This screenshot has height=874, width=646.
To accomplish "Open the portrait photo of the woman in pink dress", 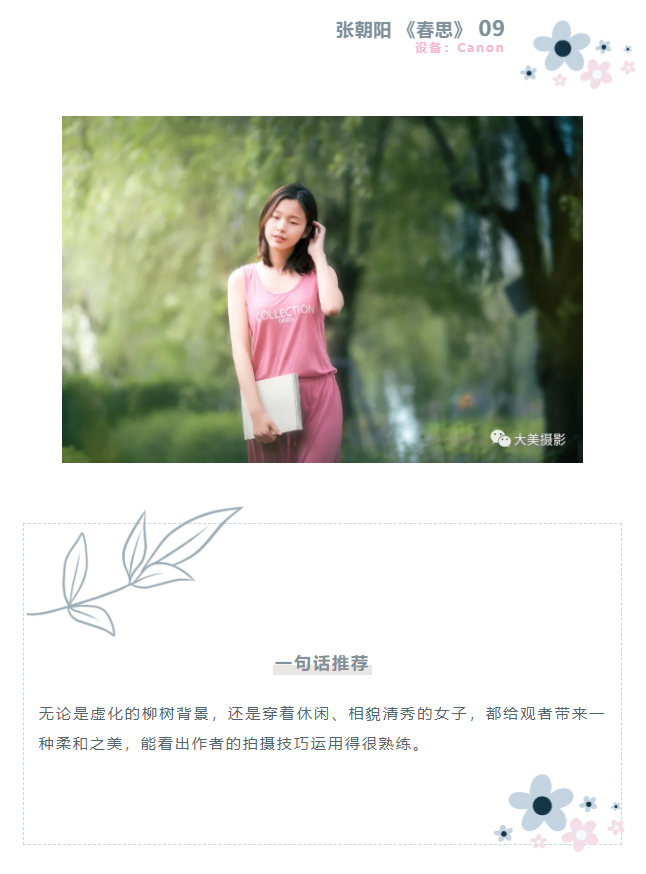I will click(322, 289).
